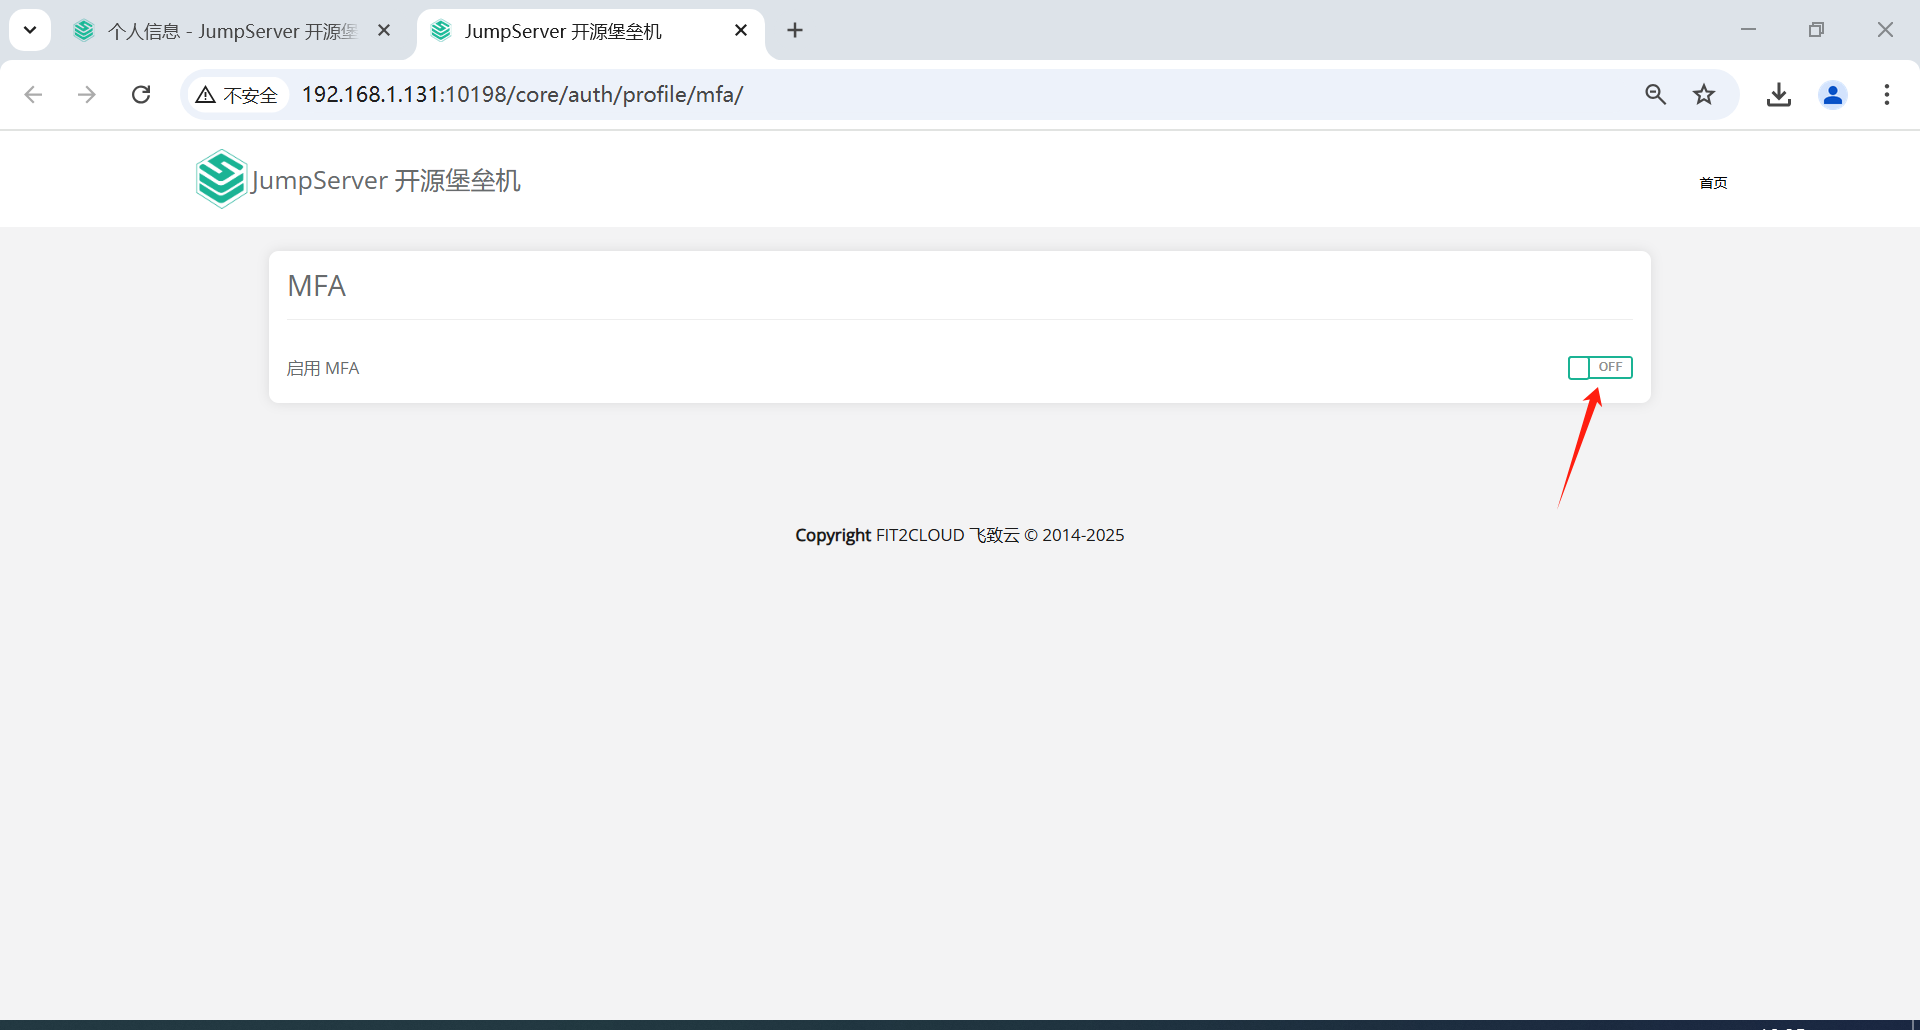Screen dimensions: 1920x1030
Task: Close the 个人信息 tab
Action: click(384, 31)
